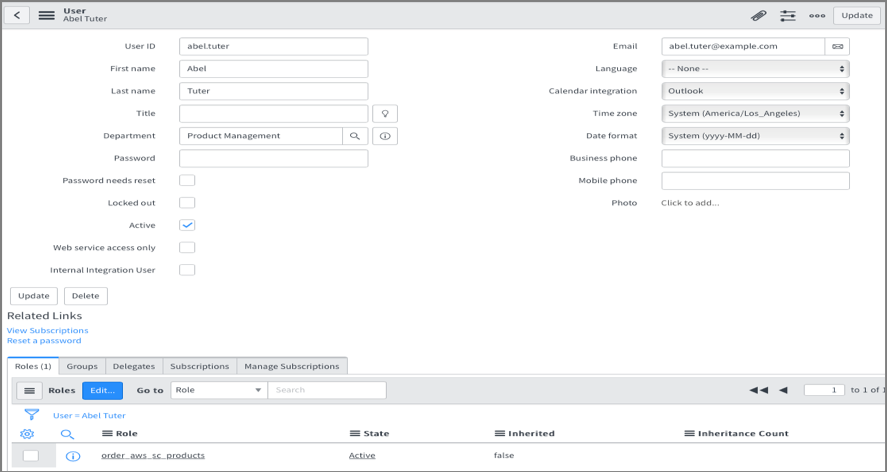Open the Roles list menu icon
The width and height of the screenshot is (887, 472).
[x=29, y=391]
